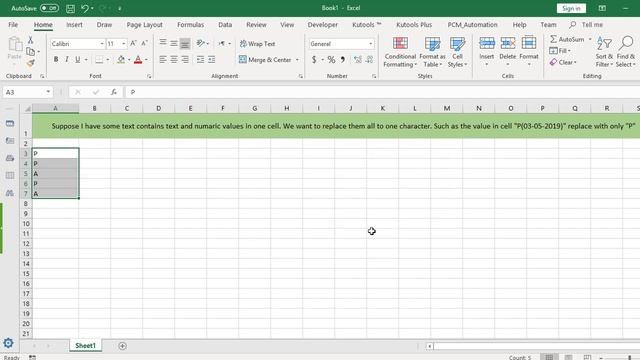Screen dimensions: 640x360
Task: Select Middle Align icon
Action: coord(174,43)
